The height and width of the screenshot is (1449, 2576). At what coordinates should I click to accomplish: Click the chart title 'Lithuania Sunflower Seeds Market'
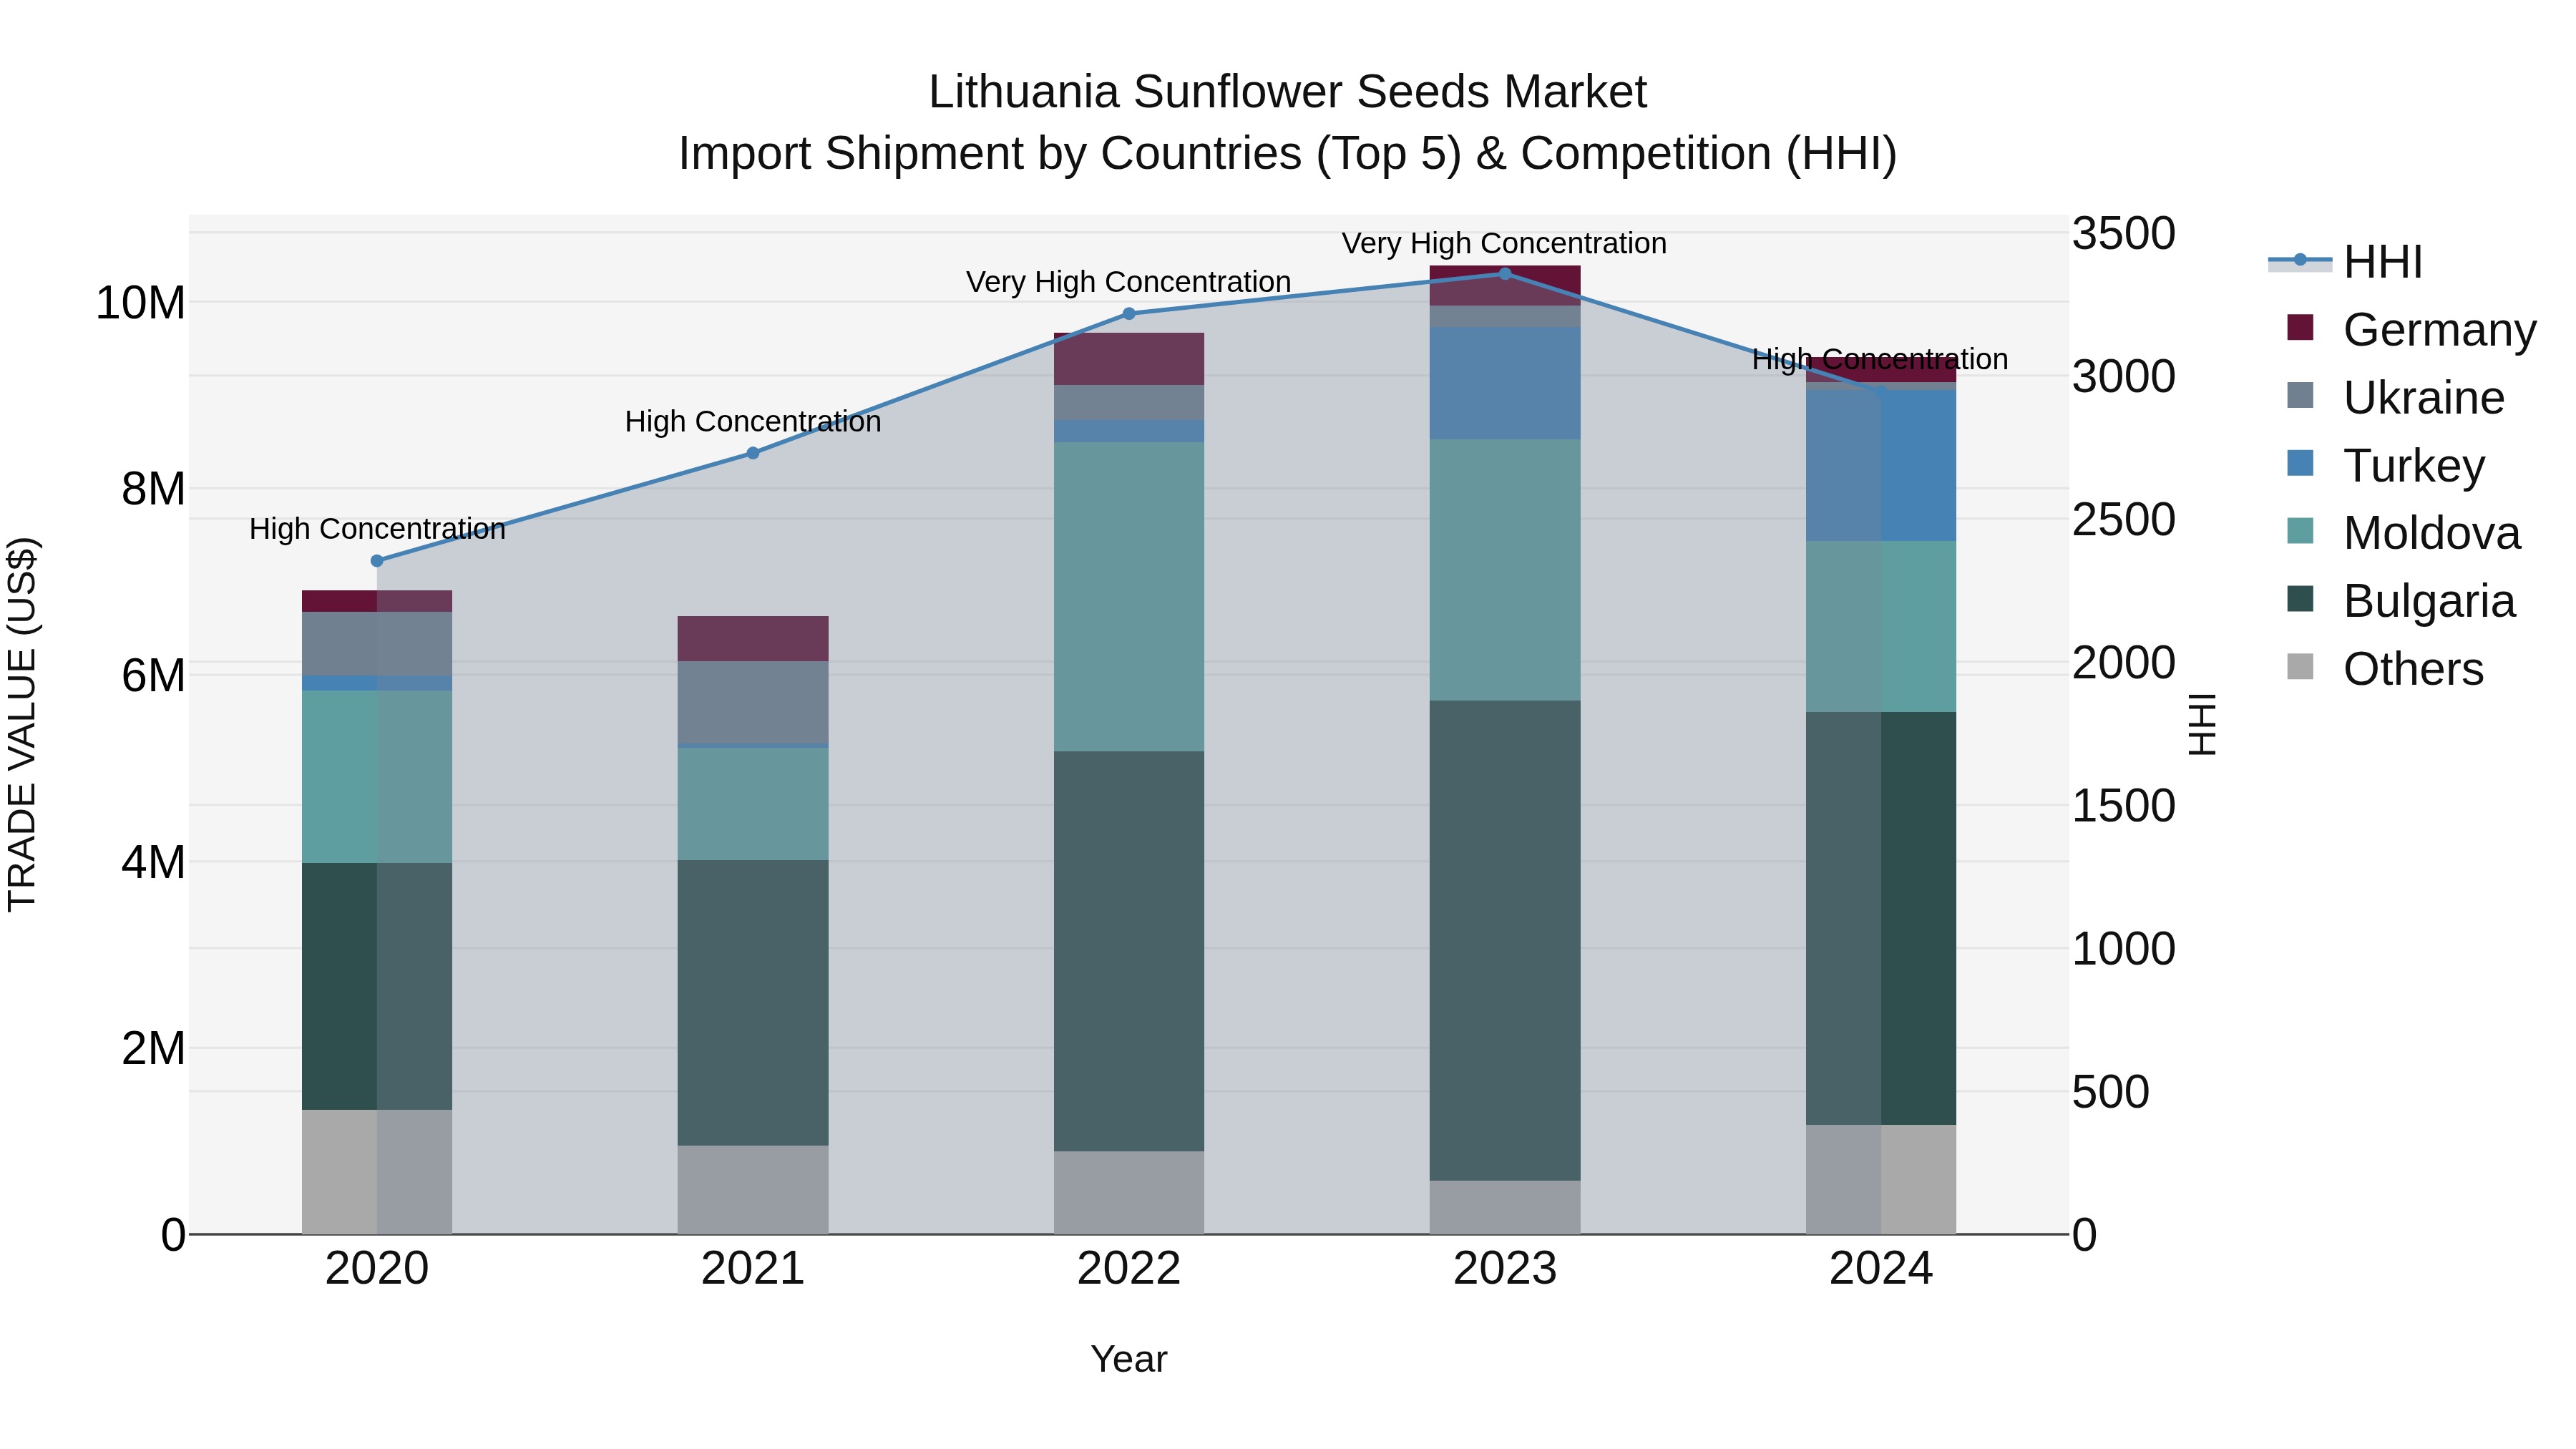1287,92
